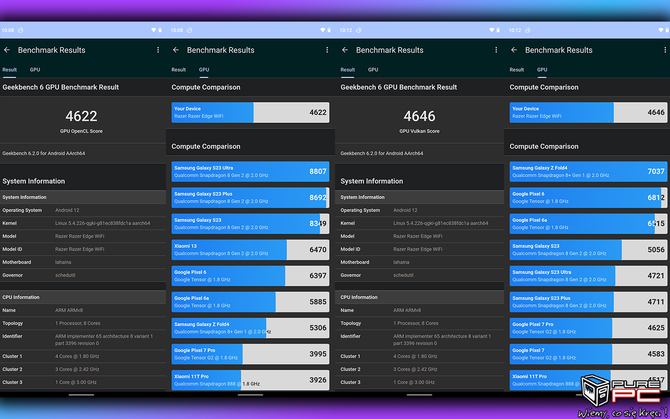Screen dimensions: 670x419
Task: Tap the Operating System row on the OpenCL screen
Action: (x=83, y=210)
